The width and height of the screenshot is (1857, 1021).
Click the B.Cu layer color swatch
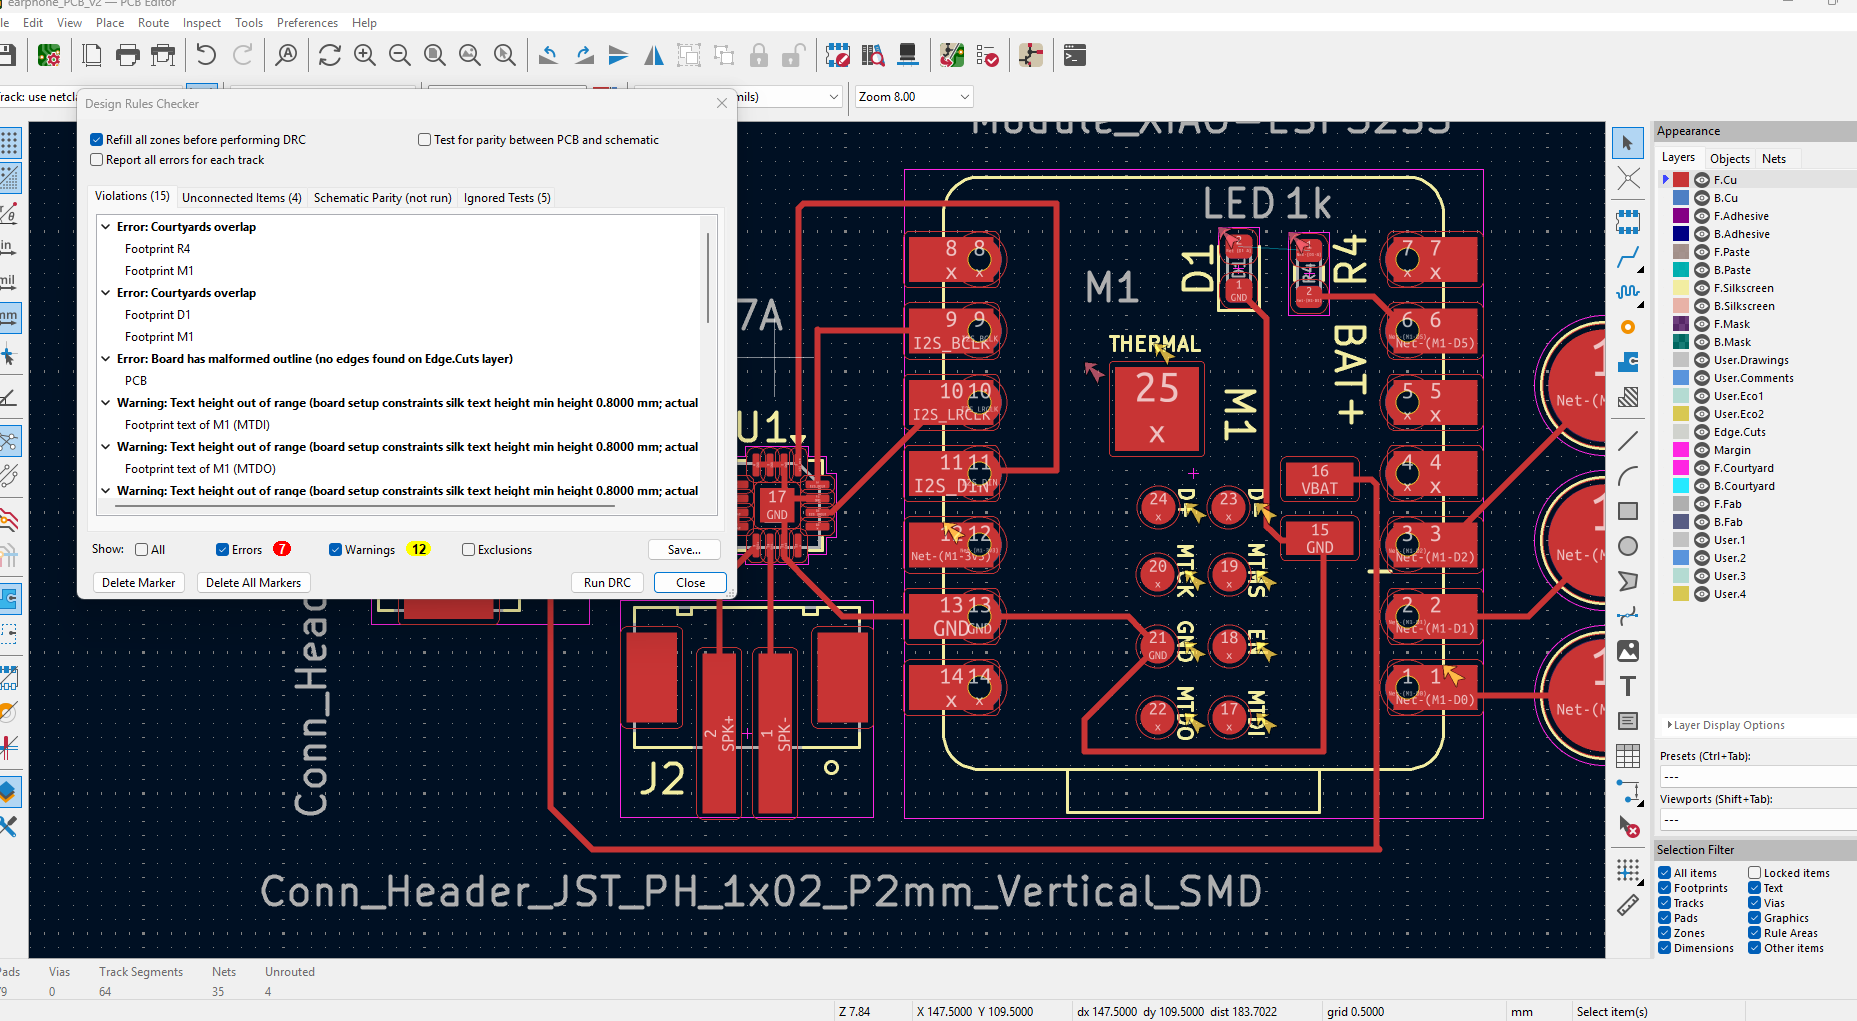click(1681, 198)
